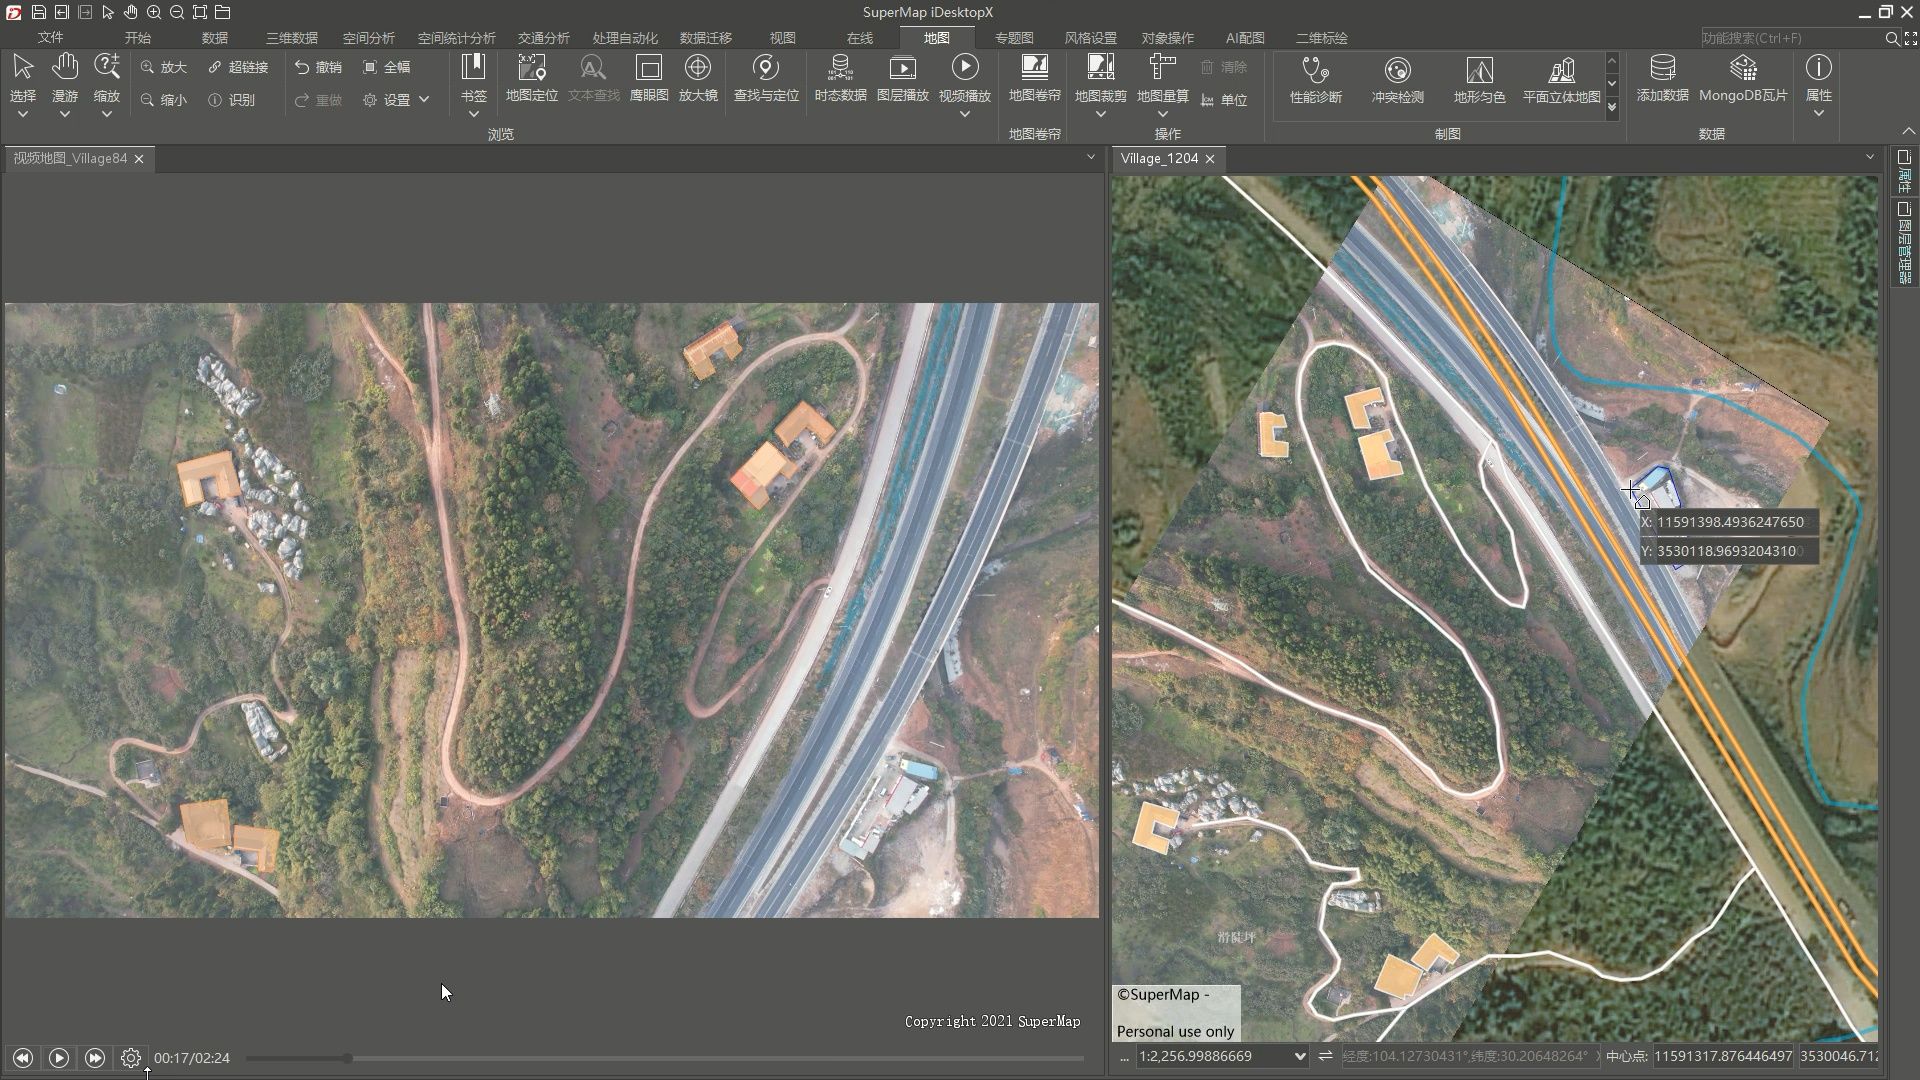Viewport: 1920px width, 1080px height.
Task: Open the 属性 side panel tab
Action: pos(1905,172)
